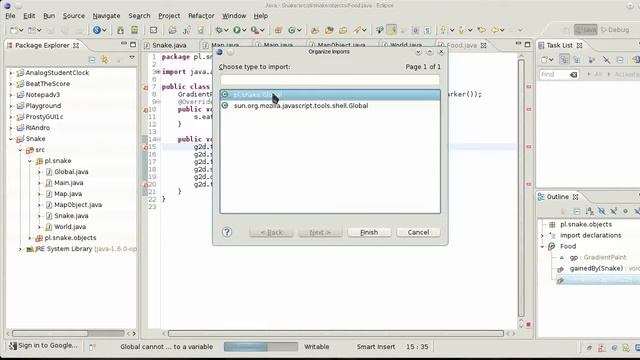This screenshot has height=360, width=640.
Task: Collapse the Snake project
Action: pyautogui.click(x=11, y=139)
